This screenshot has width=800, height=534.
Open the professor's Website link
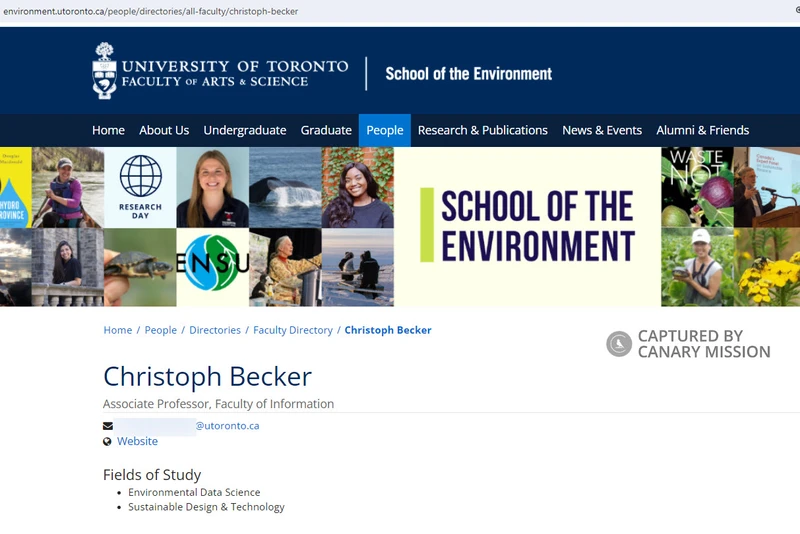click(137, 441)
